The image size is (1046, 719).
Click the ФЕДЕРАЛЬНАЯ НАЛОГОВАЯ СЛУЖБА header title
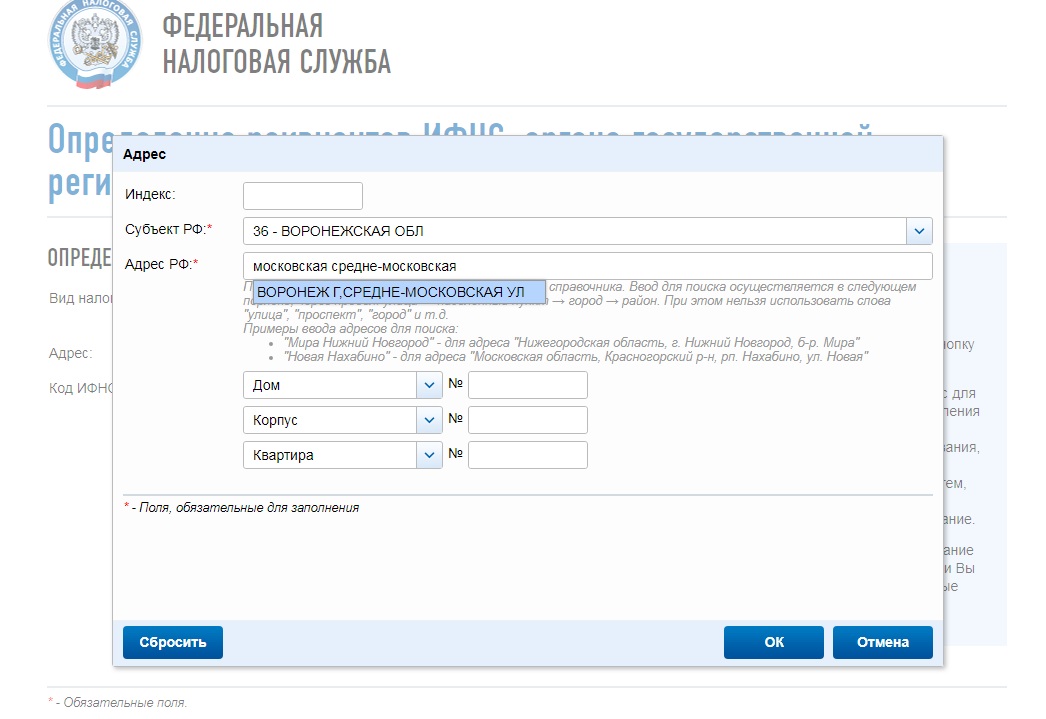point(276,45)
